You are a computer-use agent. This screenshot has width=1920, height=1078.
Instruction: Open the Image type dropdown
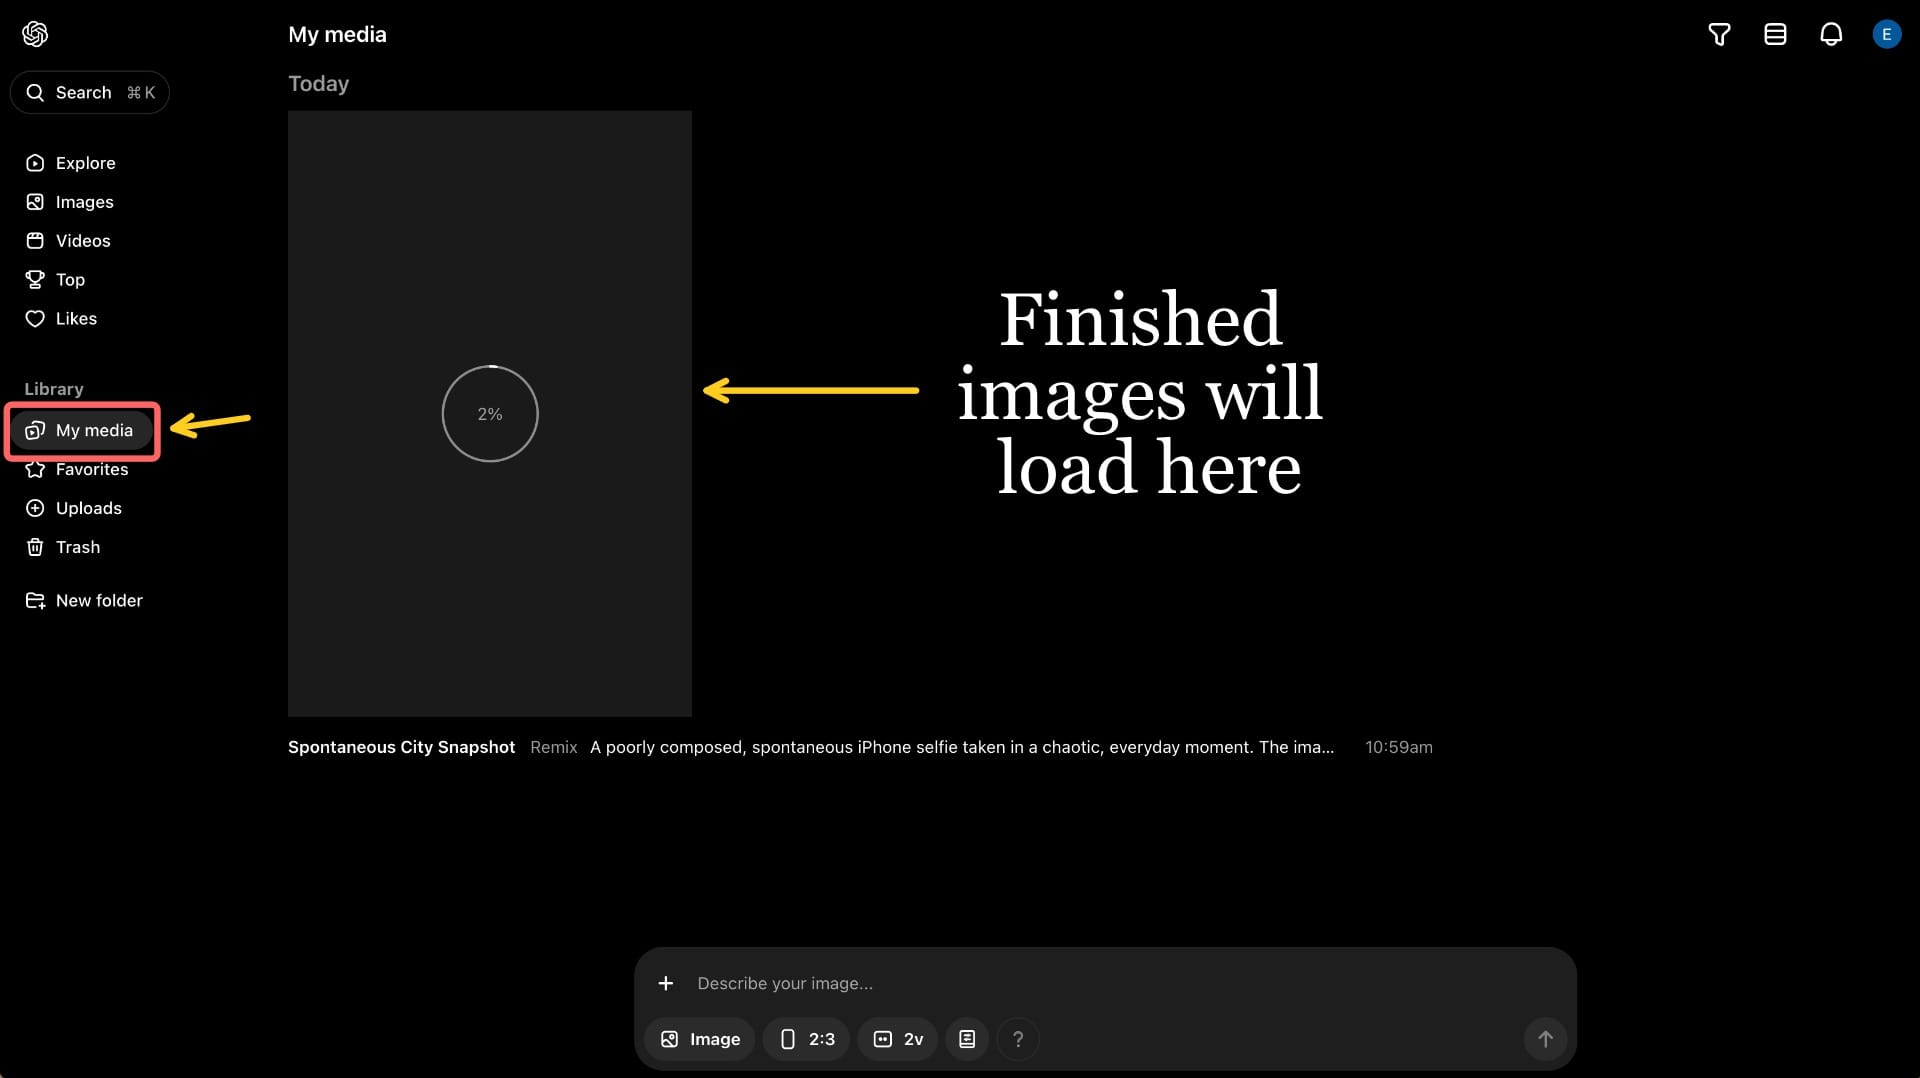click(x=700, y=1039)
